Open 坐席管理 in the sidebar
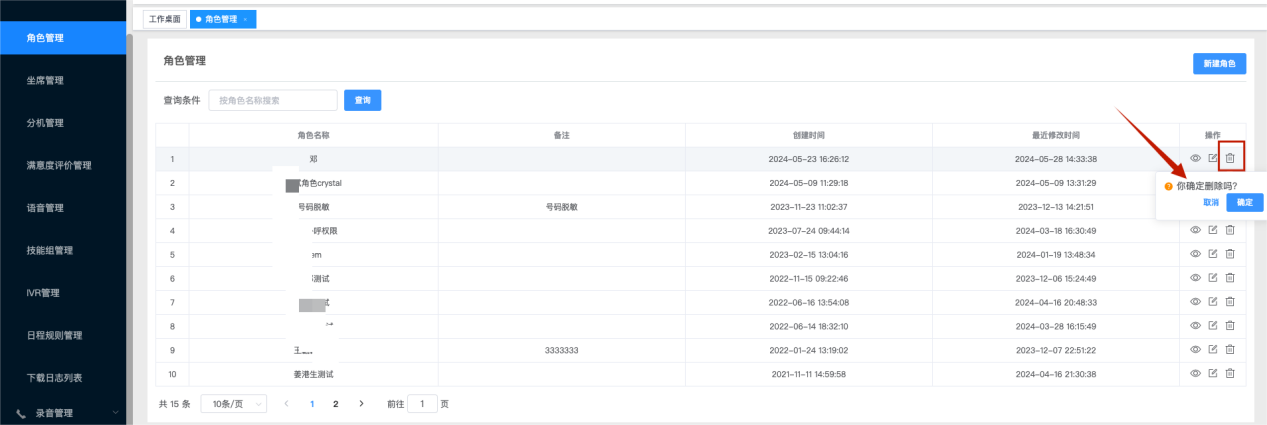This screenshot has width=1267, height=425. (x=63, y=80)
